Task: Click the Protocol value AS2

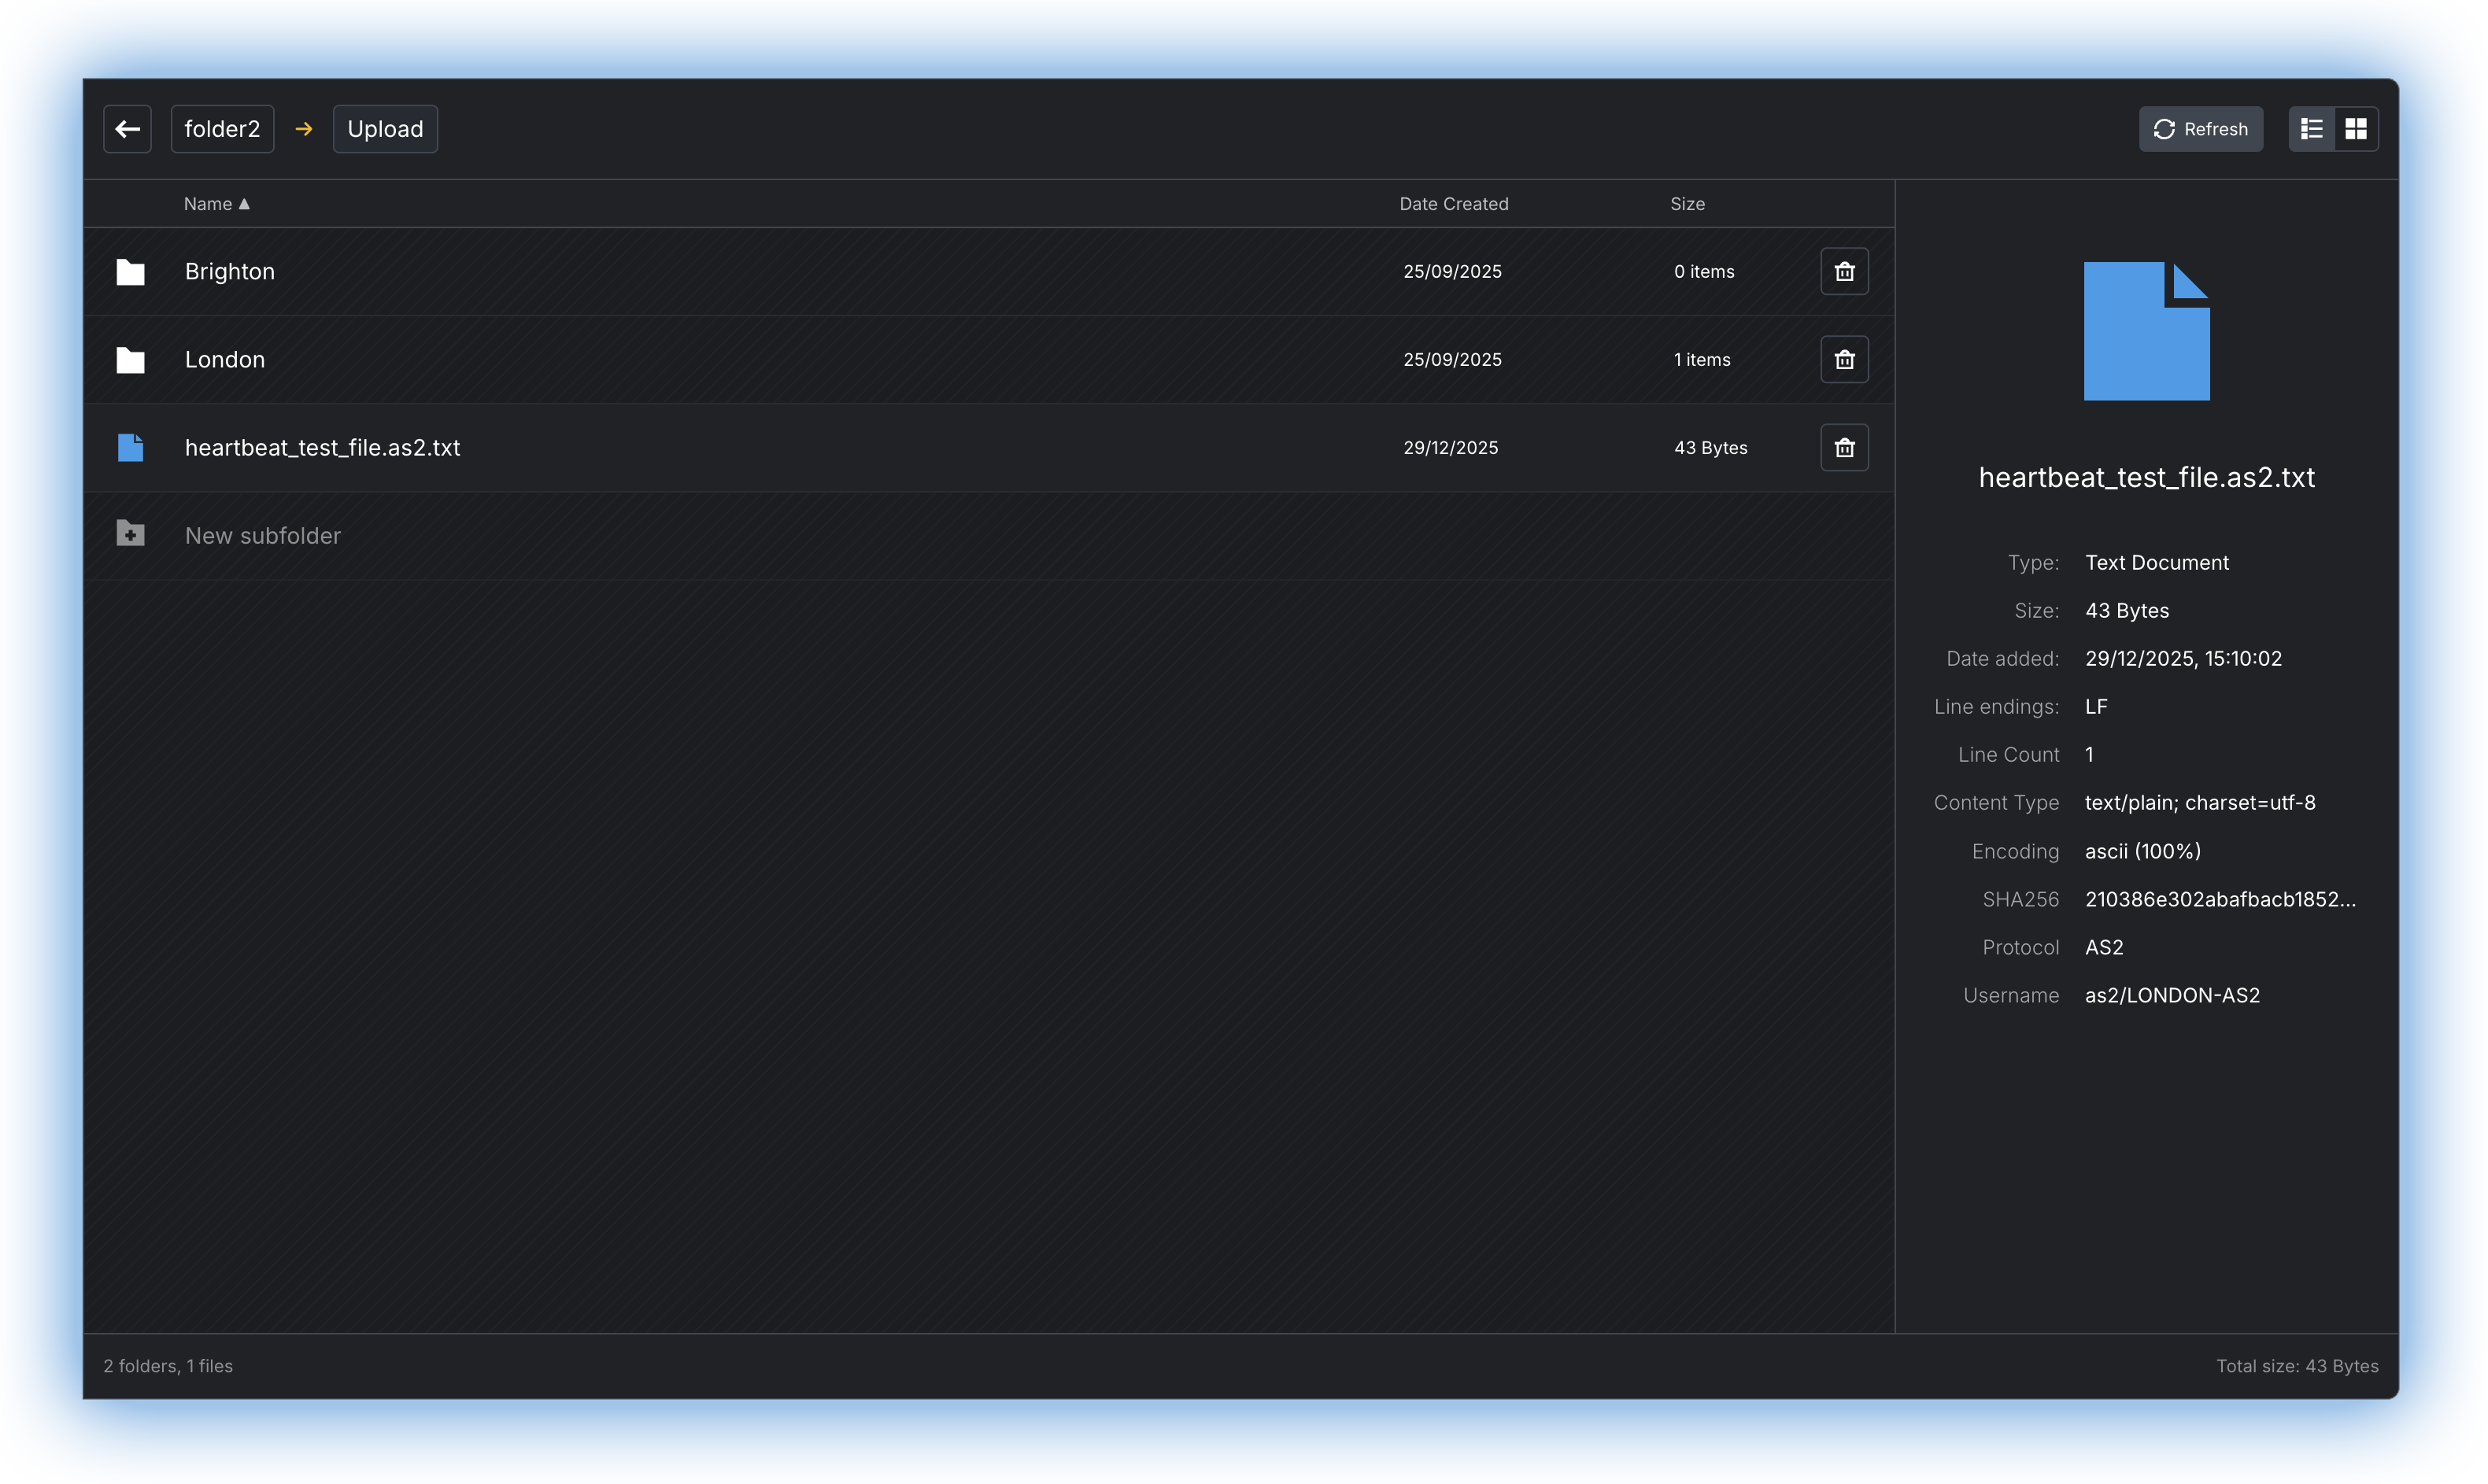Action: click(x=2104, y=948)
